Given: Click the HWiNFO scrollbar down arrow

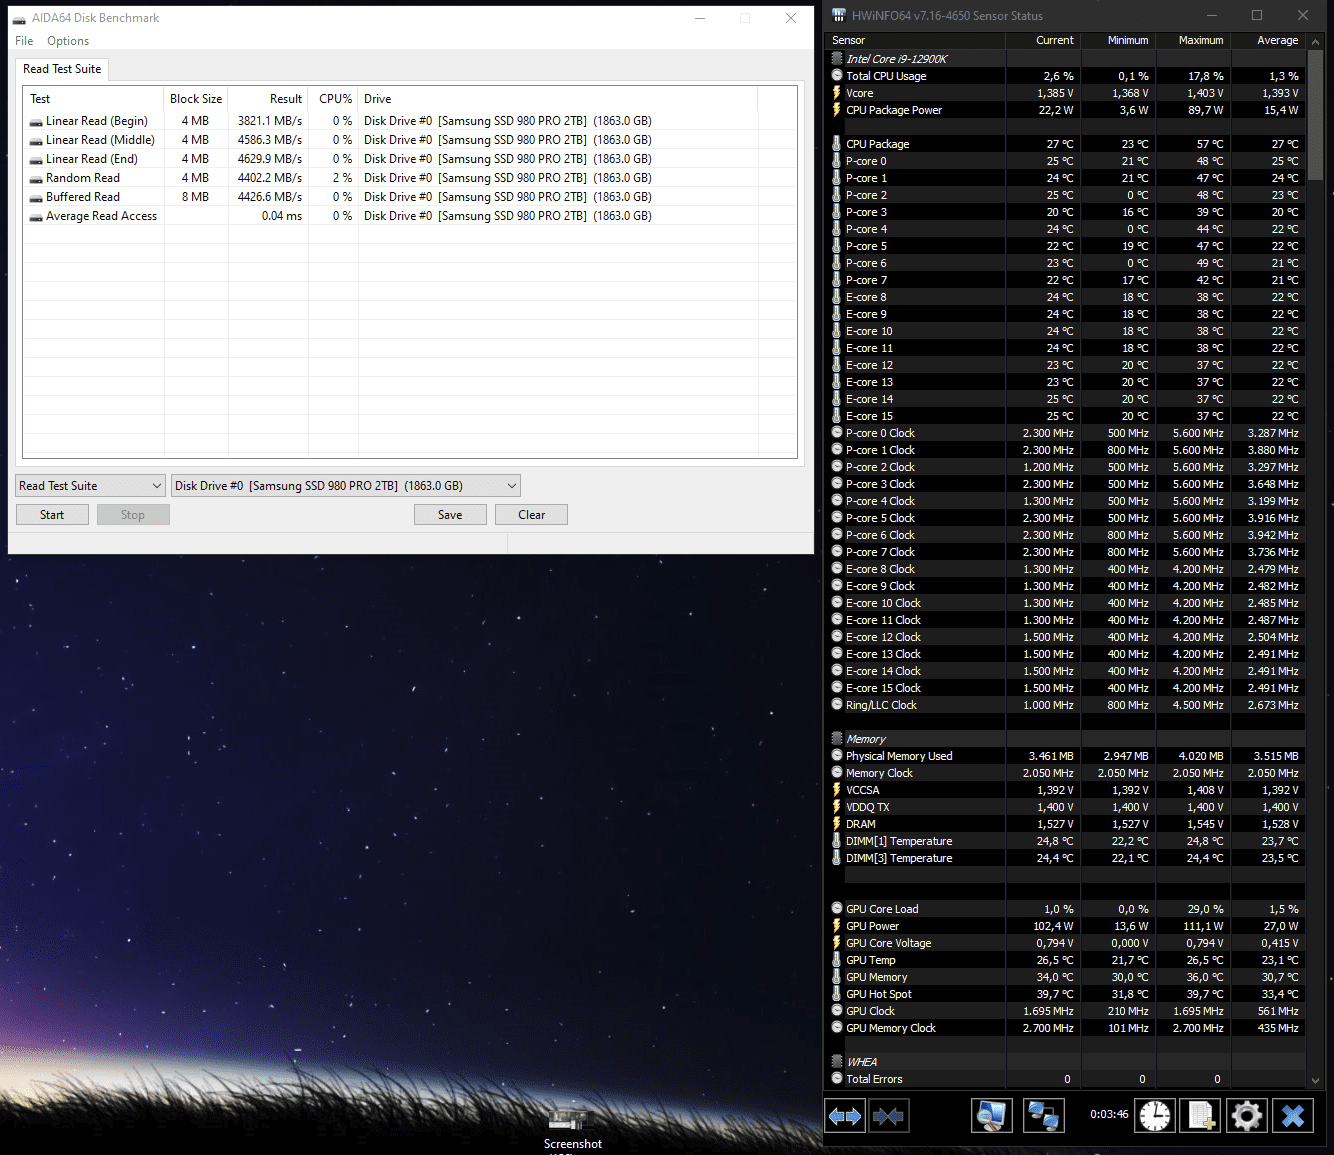Looking at the screenshot, I should click(1316, 1080).
